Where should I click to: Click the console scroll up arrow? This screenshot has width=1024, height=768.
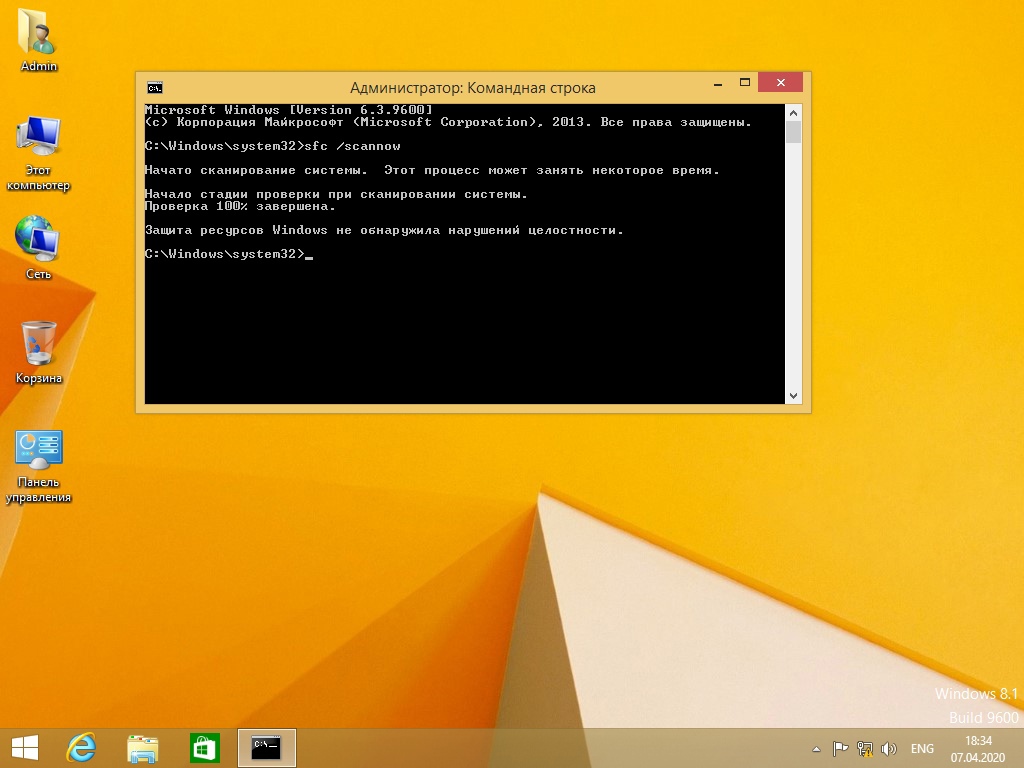793,111
